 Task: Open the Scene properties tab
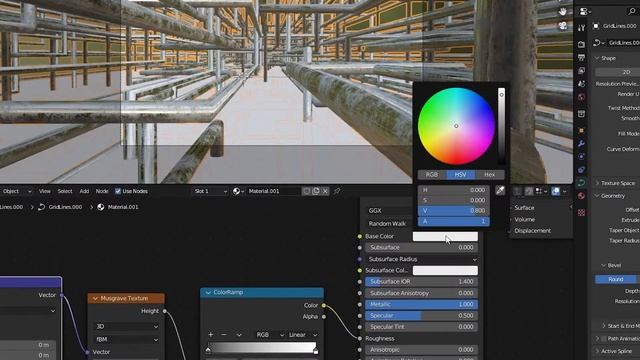click(581, 84)
